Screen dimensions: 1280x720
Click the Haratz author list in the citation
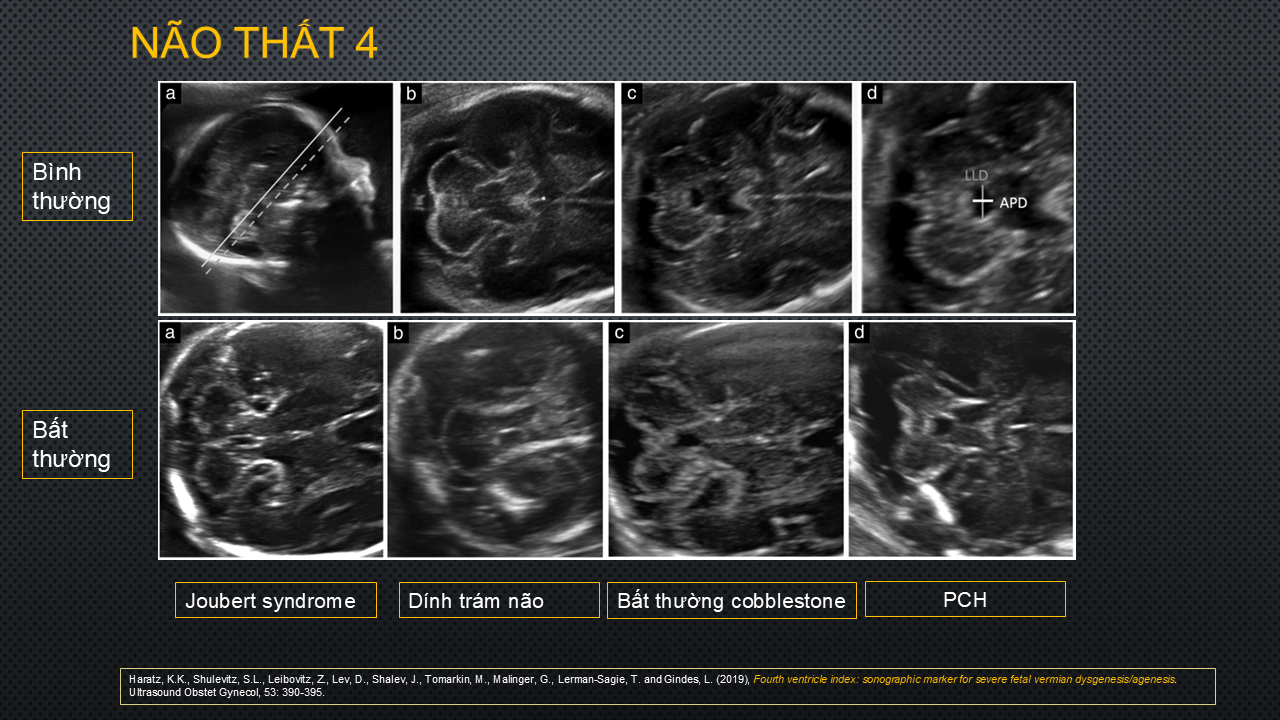point(420,679)
